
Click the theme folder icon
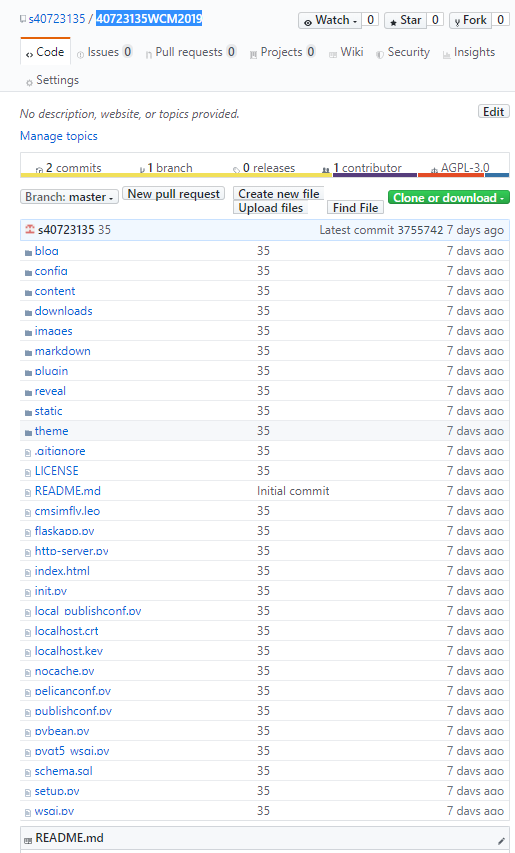coord(28,432)
